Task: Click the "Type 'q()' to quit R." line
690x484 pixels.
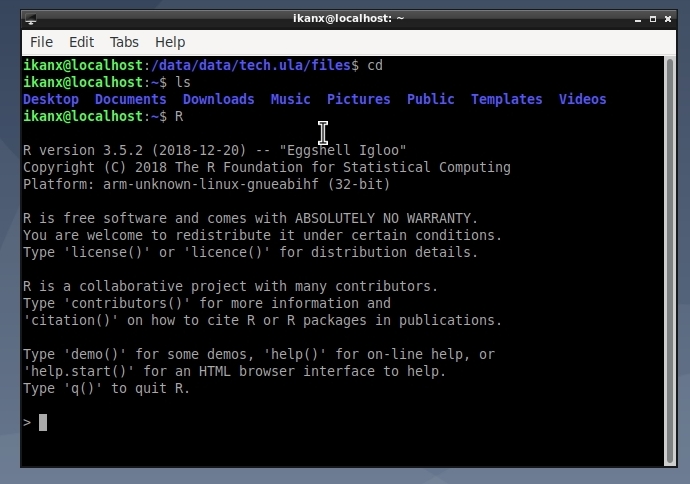Action: coord(106,389)
